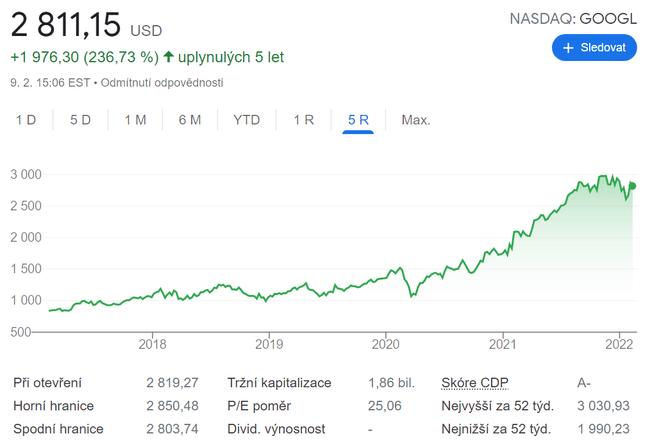Click the P/E poměr label
650x447 pixels.
point(260,406)
